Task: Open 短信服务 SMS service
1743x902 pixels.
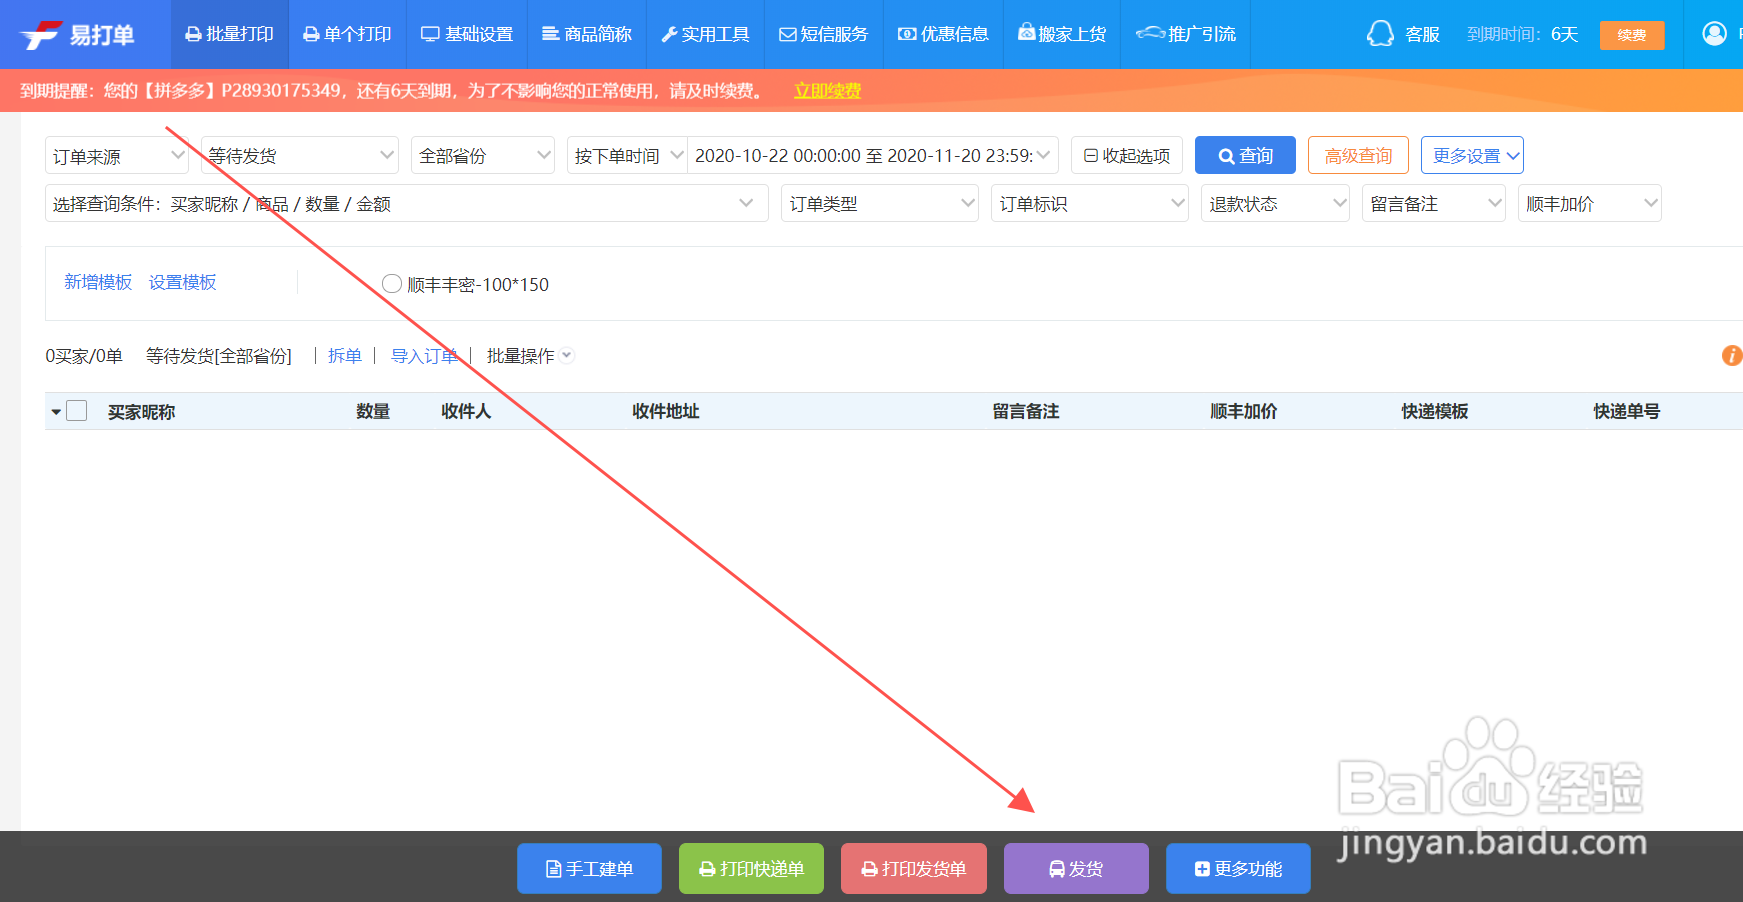Action: (x=823, y=33)
